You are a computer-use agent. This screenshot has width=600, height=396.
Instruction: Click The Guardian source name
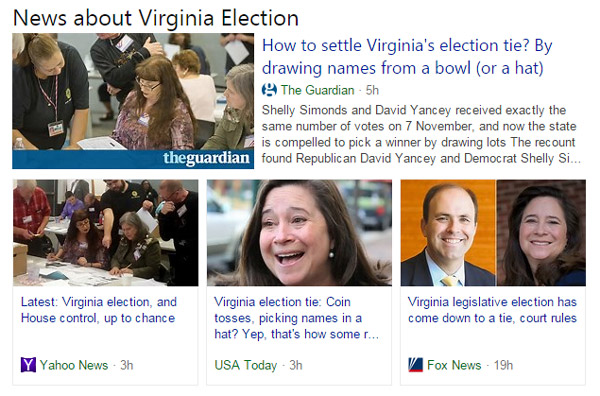[x=318, y=90]
